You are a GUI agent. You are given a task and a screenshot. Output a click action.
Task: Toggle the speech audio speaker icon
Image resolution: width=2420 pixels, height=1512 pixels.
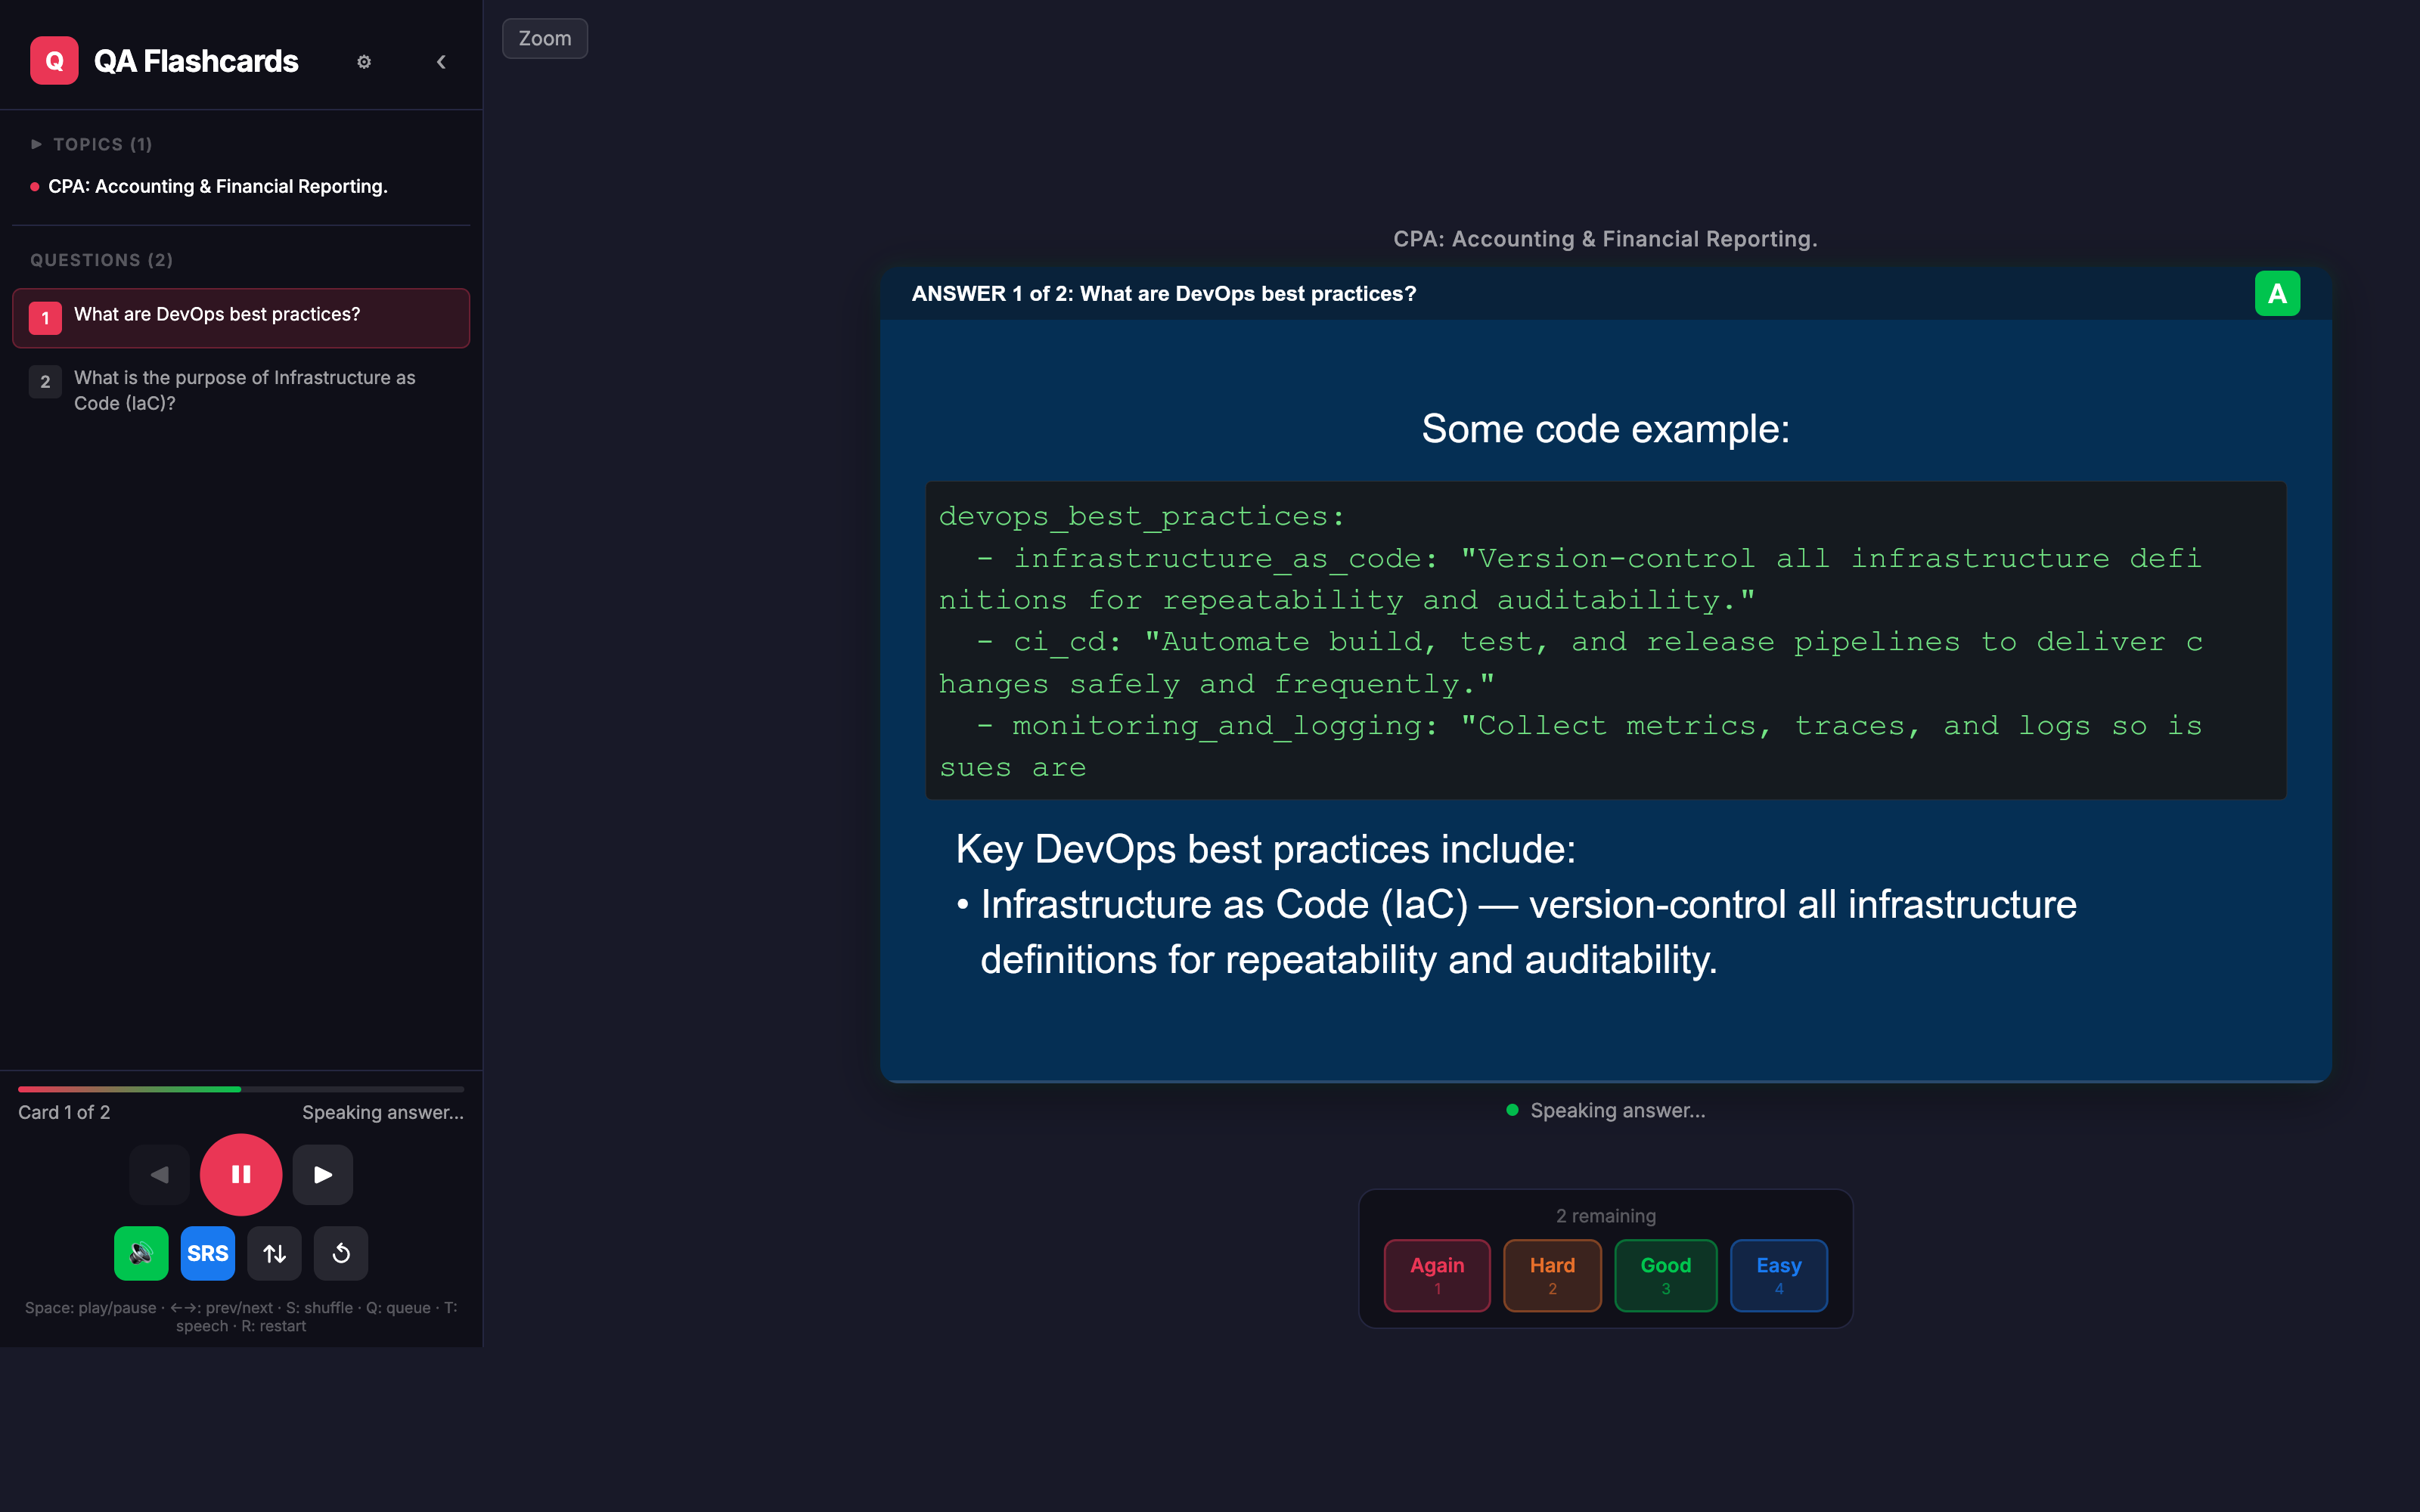point(141,1253)
